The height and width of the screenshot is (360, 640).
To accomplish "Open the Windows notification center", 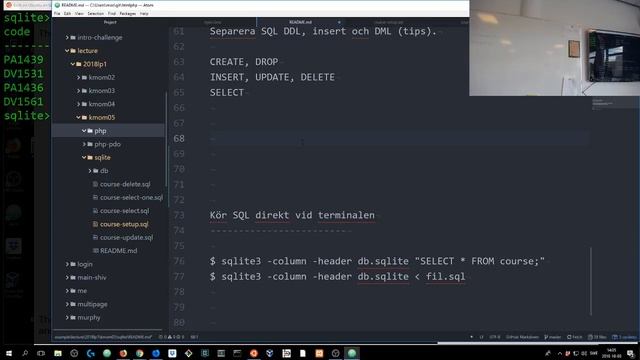I will pyautogui.click(x=631, y=353).
